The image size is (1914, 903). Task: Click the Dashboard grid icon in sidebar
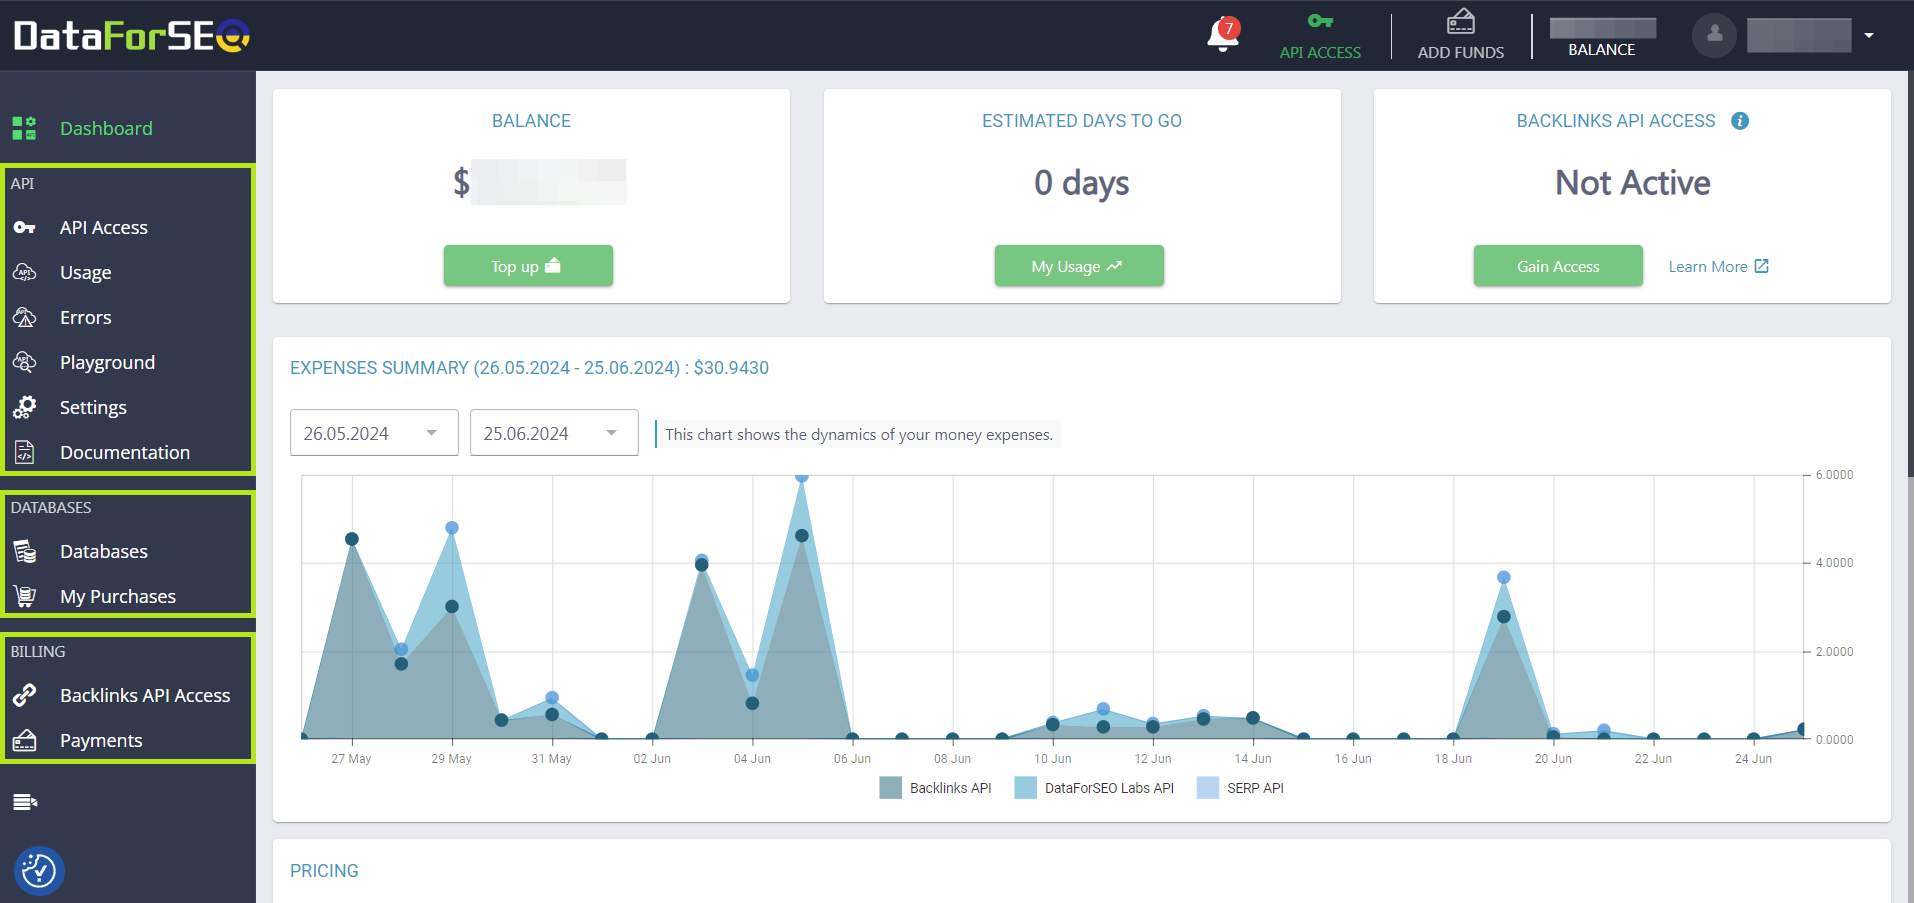point(24,128)
